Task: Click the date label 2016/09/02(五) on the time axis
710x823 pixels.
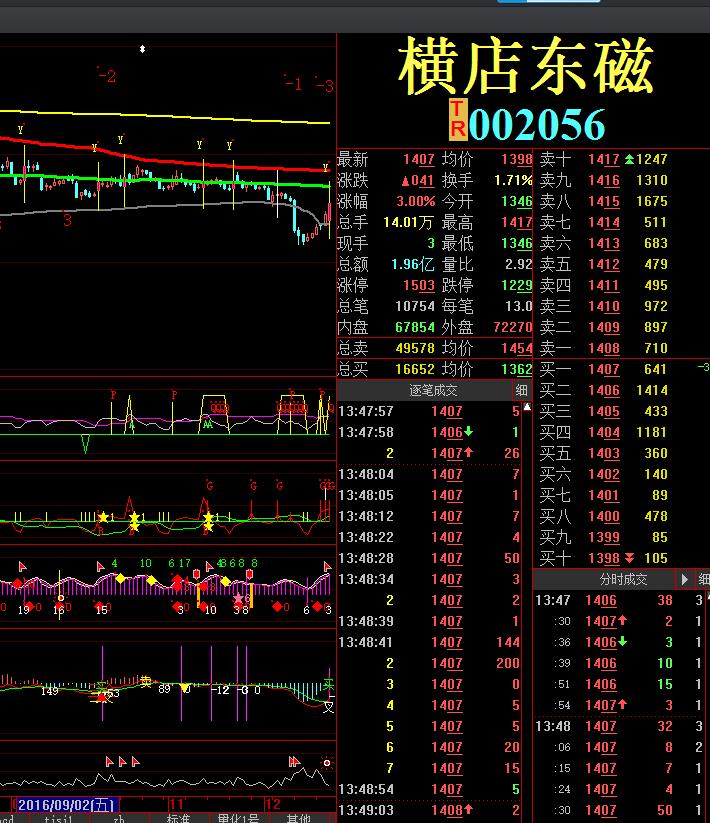Action: pyautogui.click(x=66, y=805)
